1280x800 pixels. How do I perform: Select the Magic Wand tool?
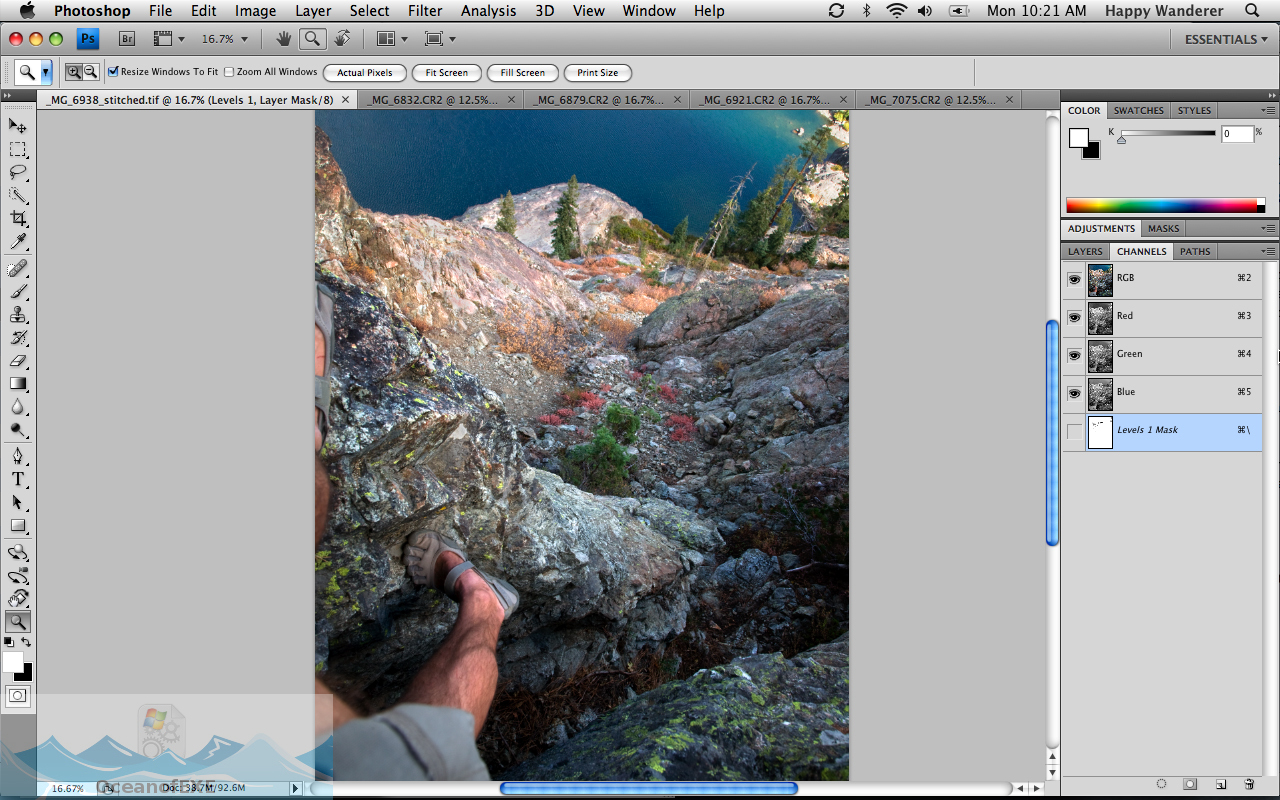click(x=18, y=195)
